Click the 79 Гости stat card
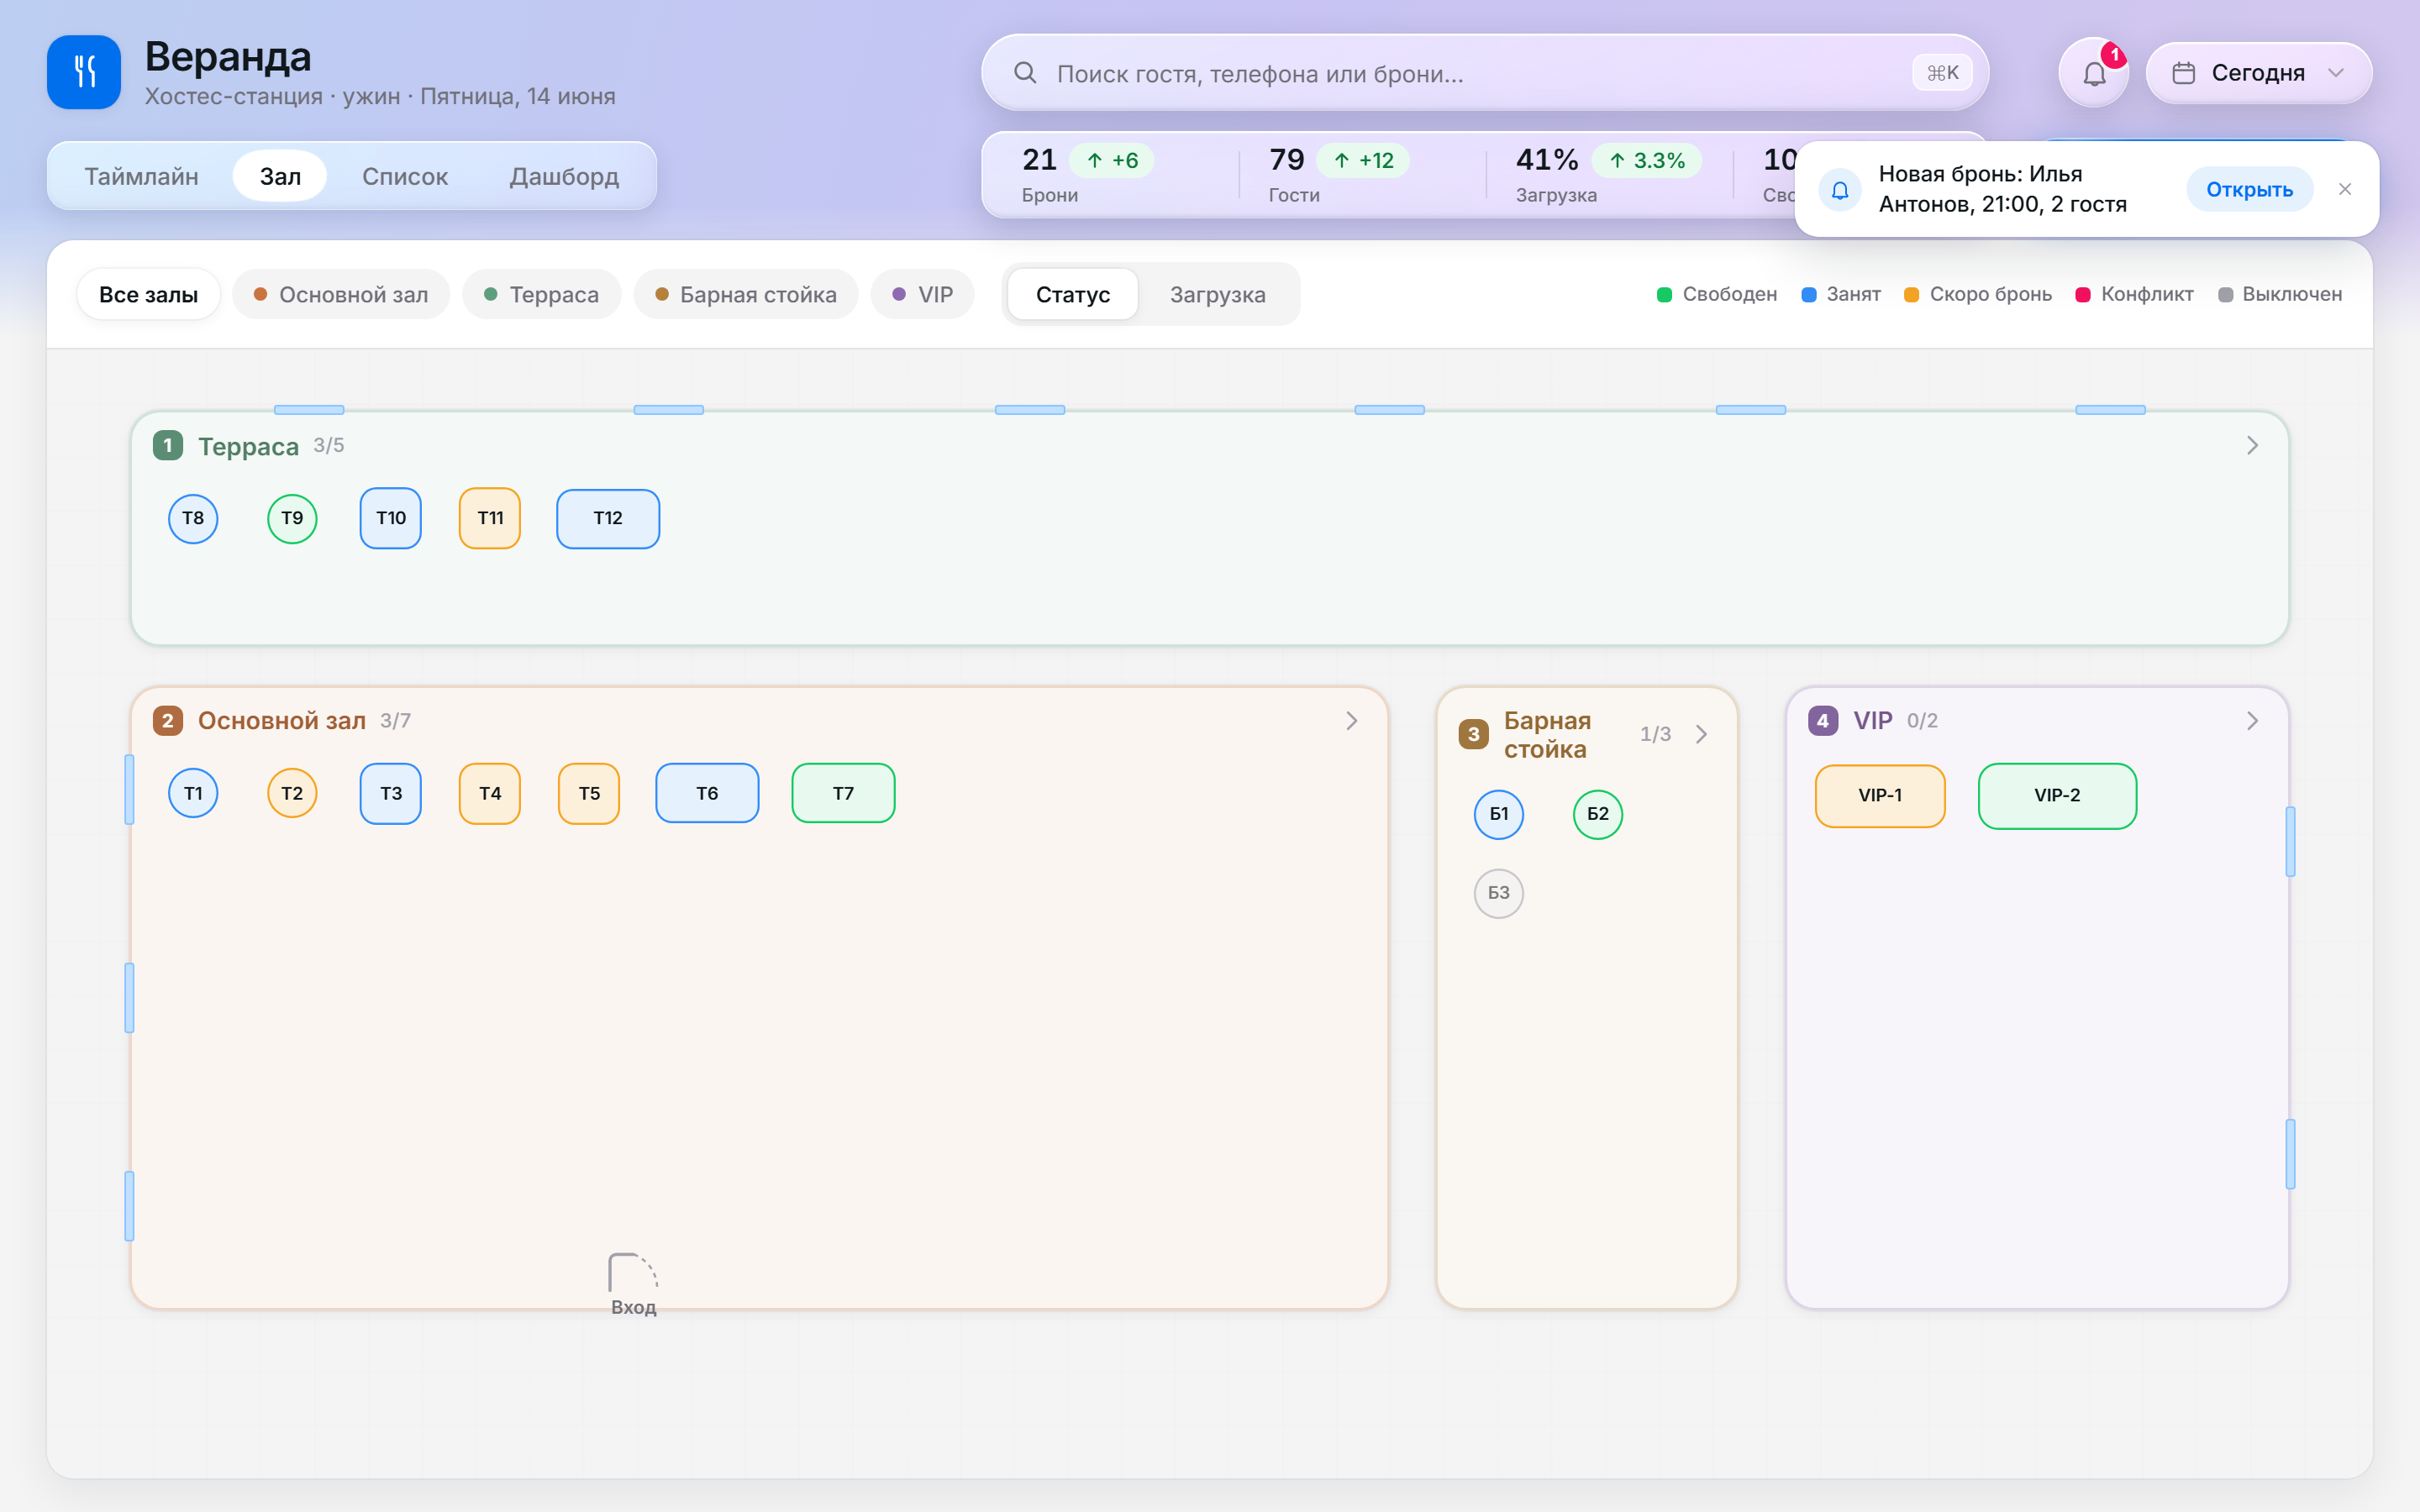This screenshot has width=2420, height=1512. [x=1362, y=174]
